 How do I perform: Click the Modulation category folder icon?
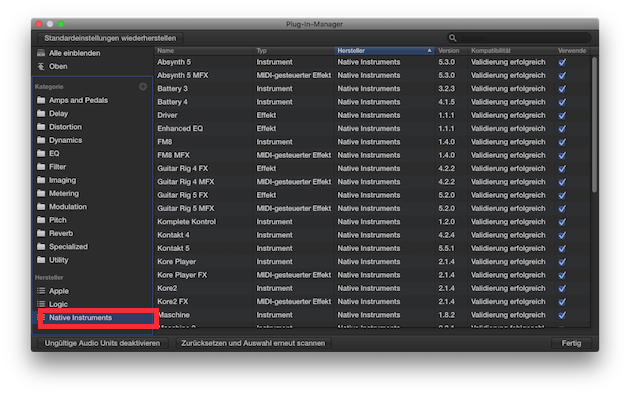coord(41,207)
